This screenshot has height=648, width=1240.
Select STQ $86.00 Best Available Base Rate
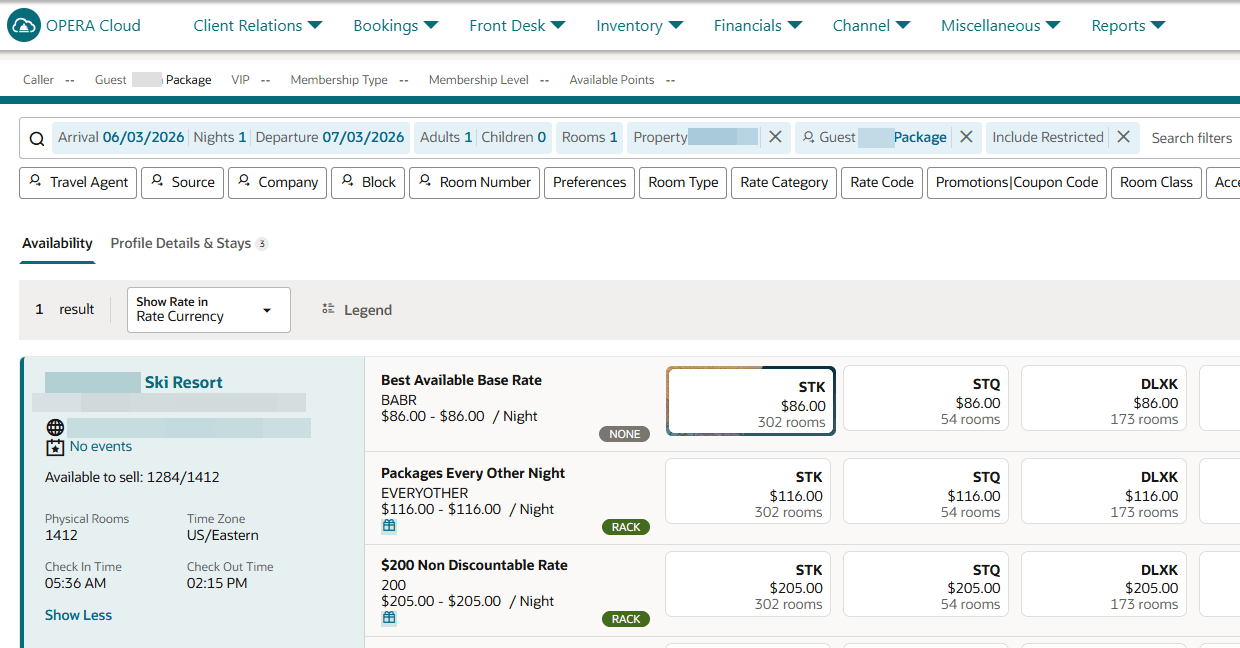(928, 398)
